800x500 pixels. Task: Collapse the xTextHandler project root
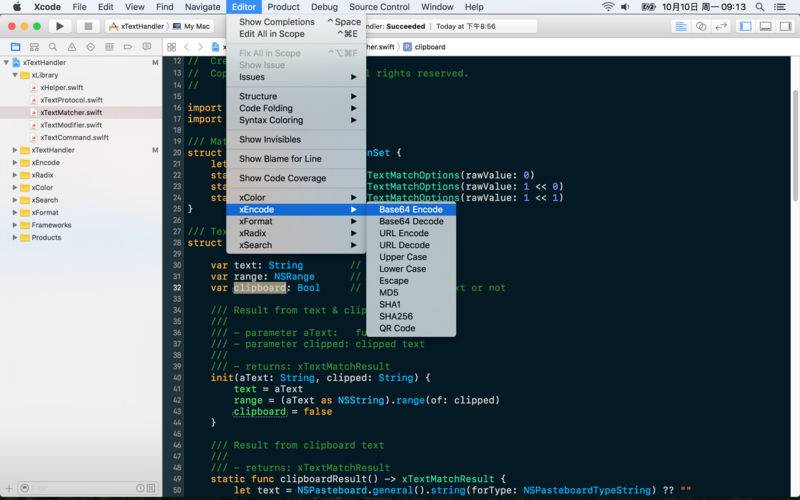6,62
